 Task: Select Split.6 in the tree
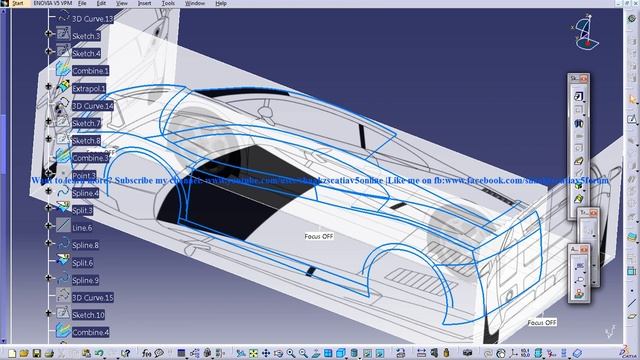pyautogui.click(x=82, y=263)
